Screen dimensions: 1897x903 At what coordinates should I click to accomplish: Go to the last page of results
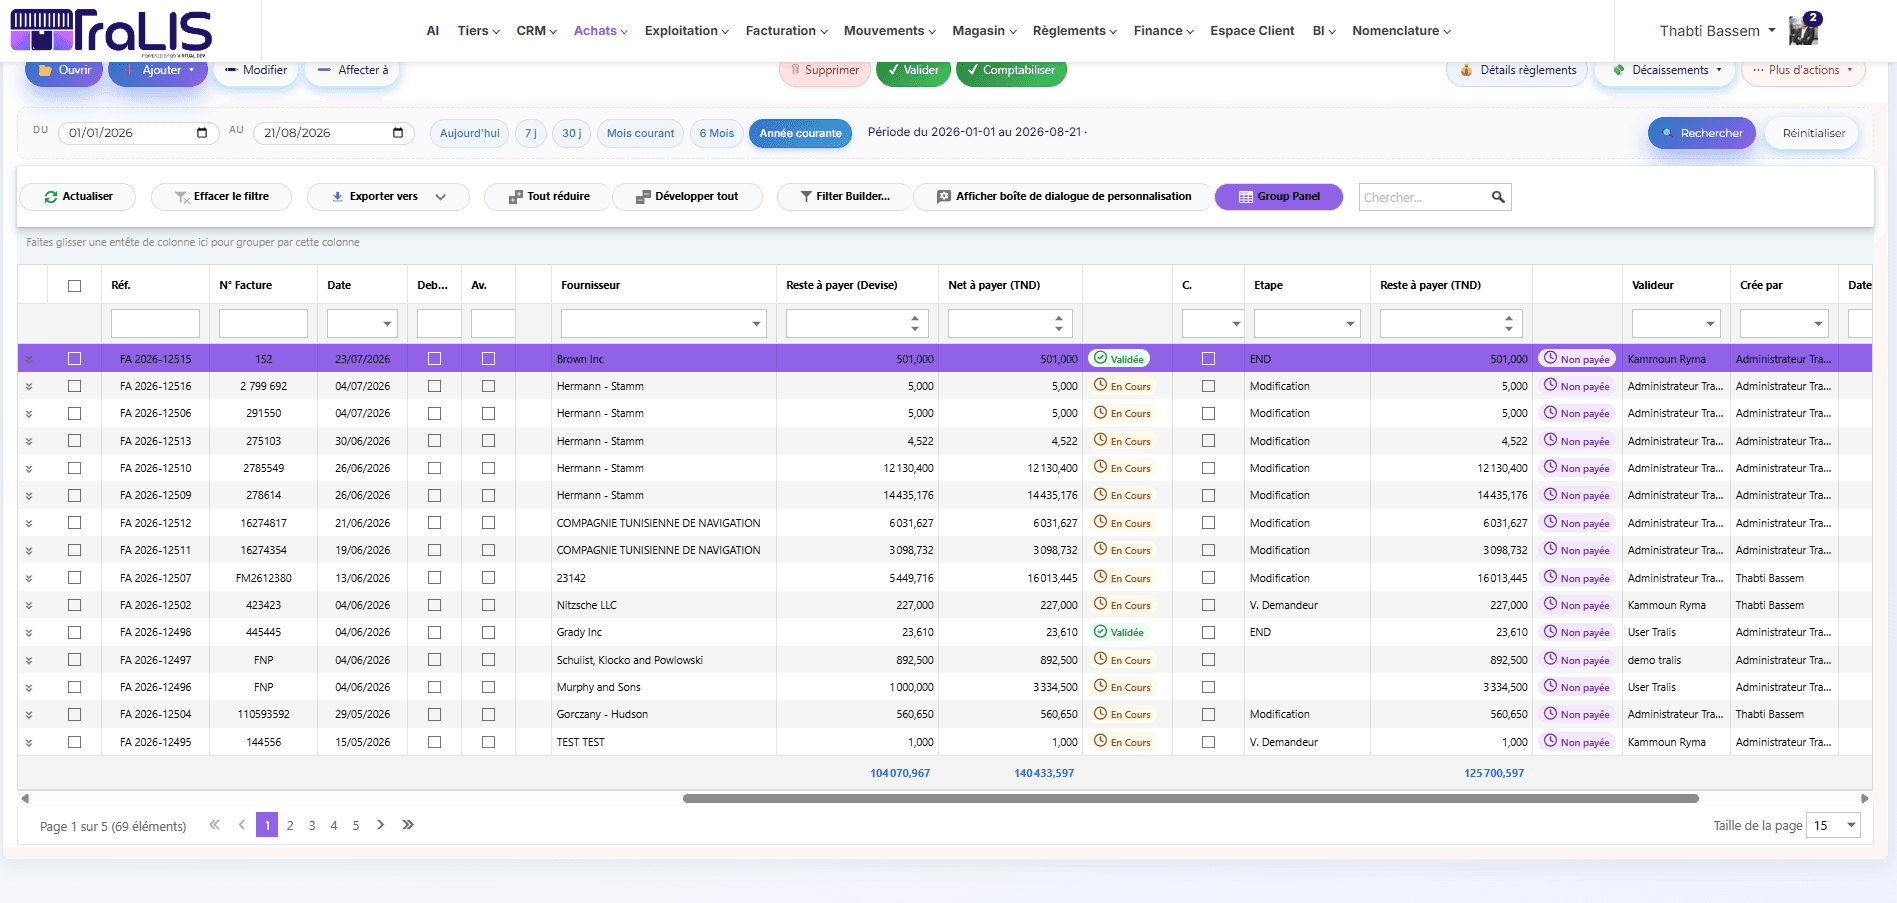pyautogui.click(x=408, y=825)
